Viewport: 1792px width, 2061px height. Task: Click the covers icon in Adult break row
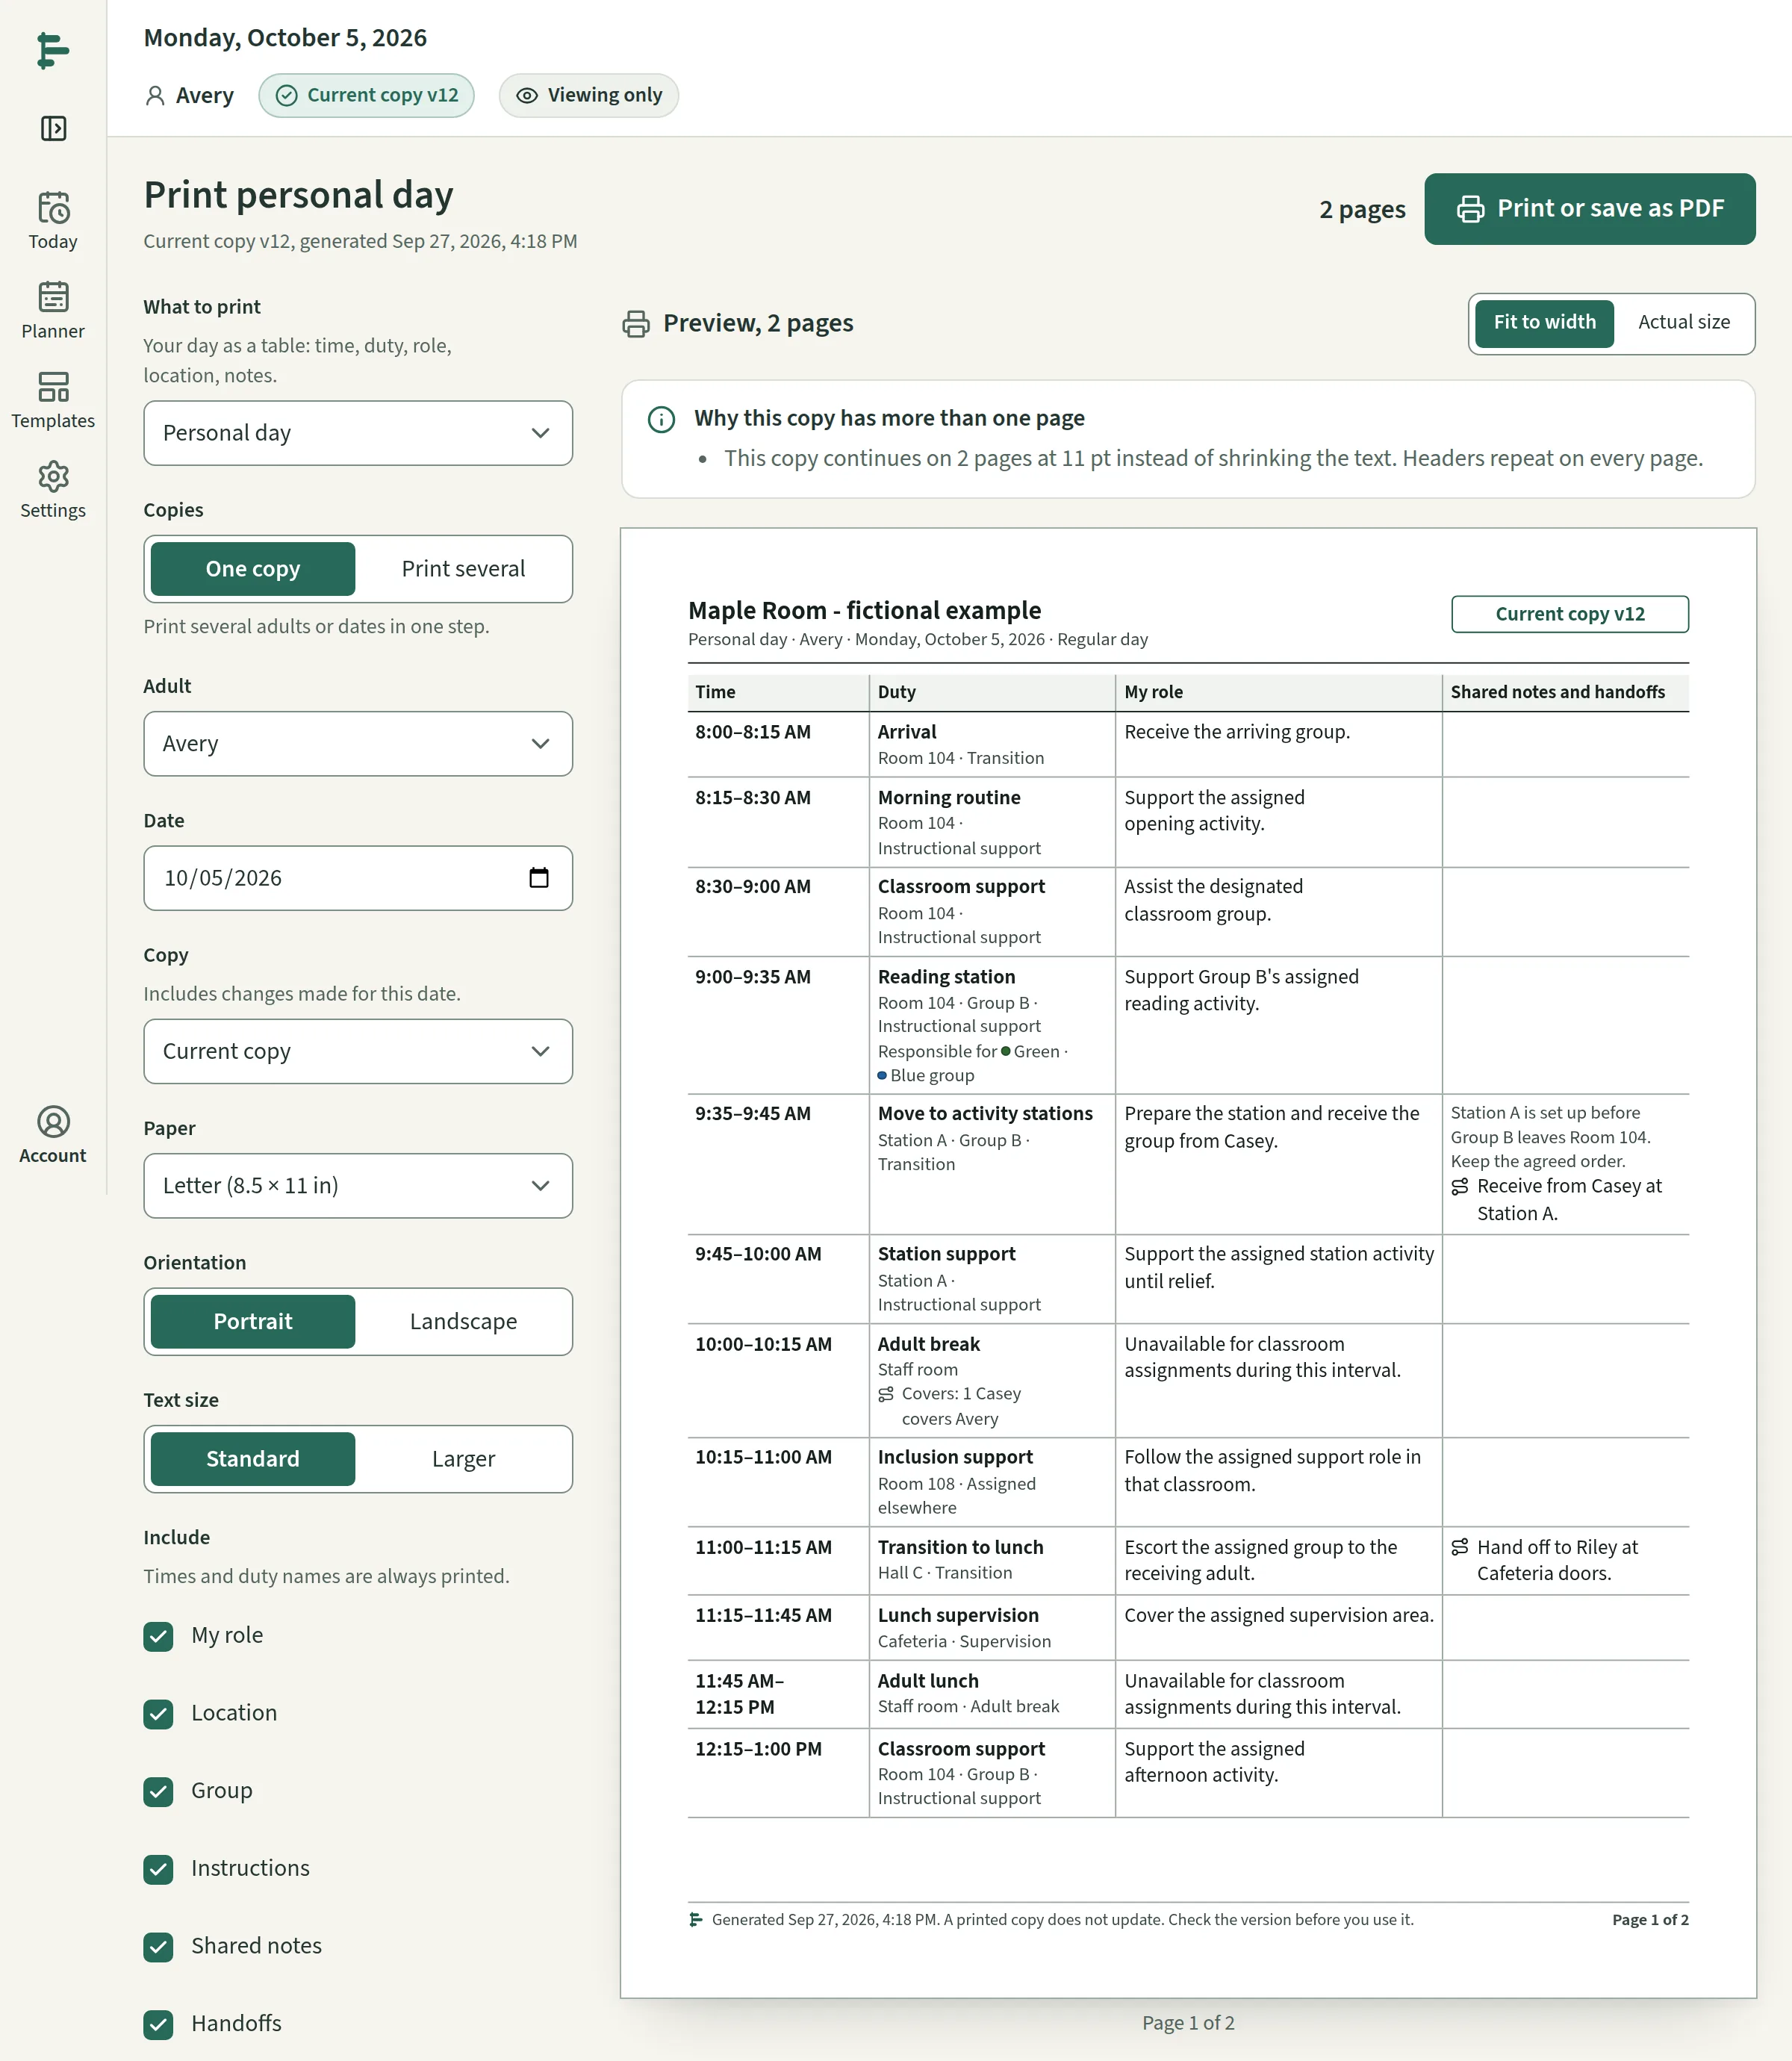click(x=886, y=1394)
